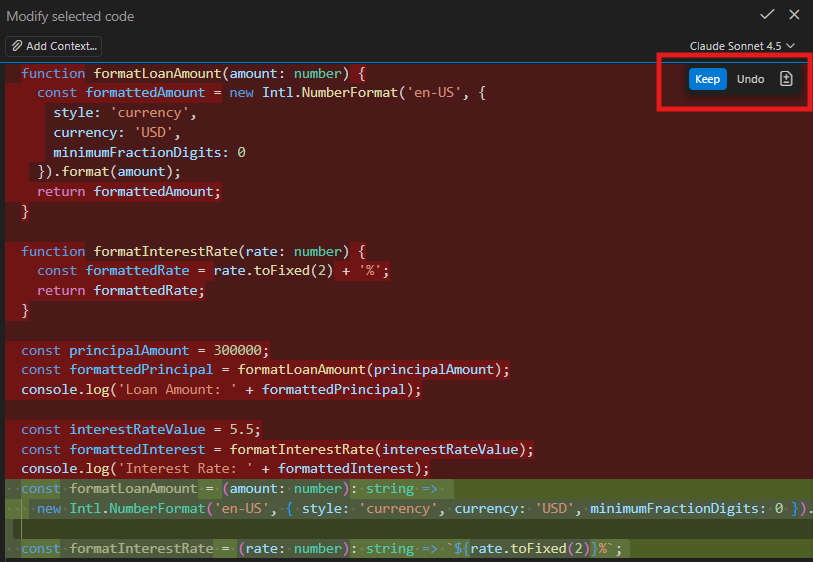Accept changes with the checkmark icon

point(767,15)
